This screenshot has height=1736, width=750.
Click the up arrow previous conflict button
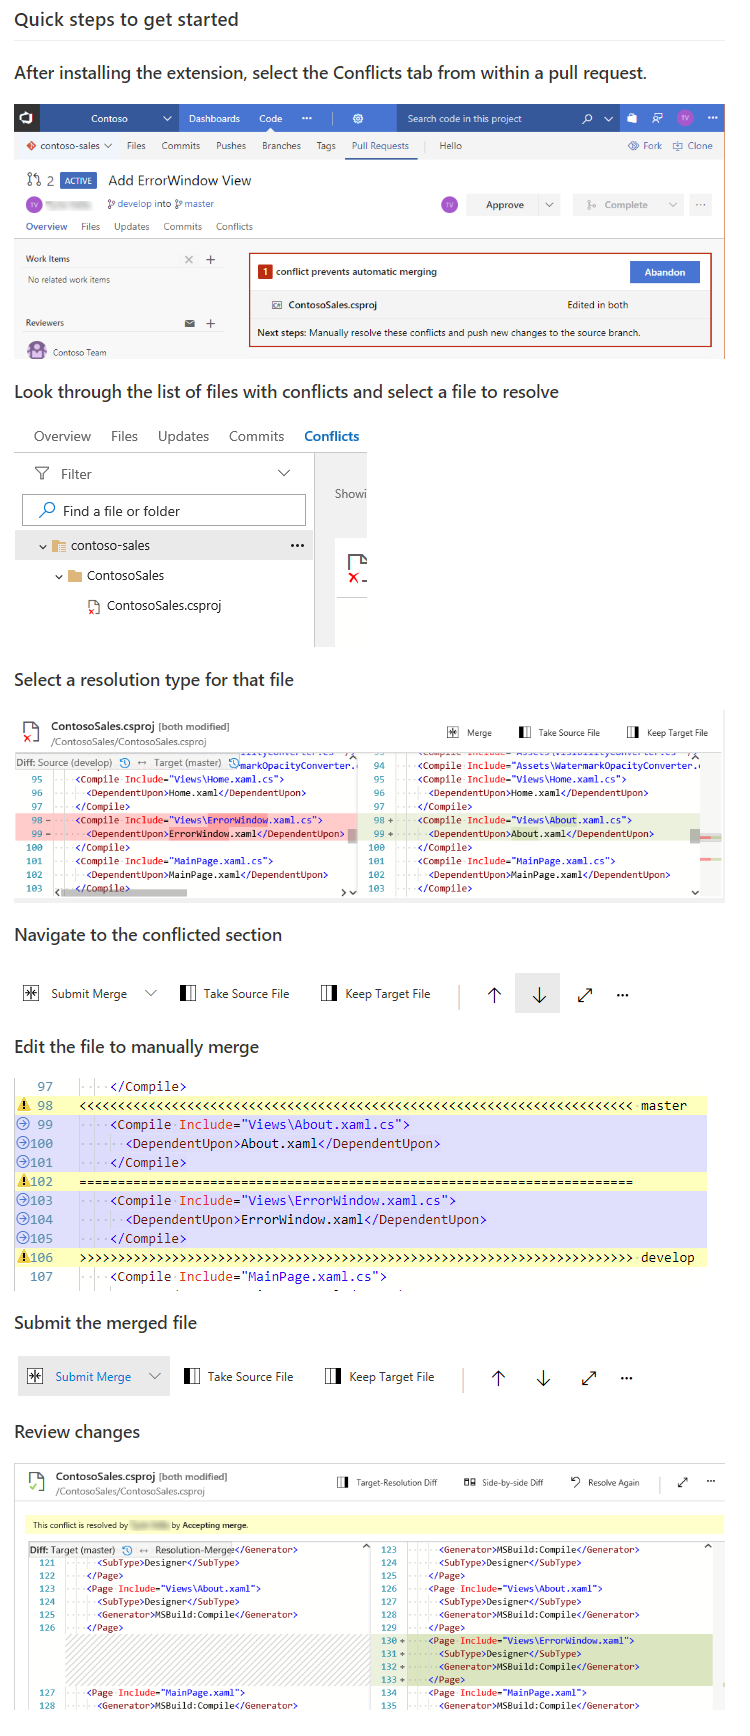click(x=494, y=994)
